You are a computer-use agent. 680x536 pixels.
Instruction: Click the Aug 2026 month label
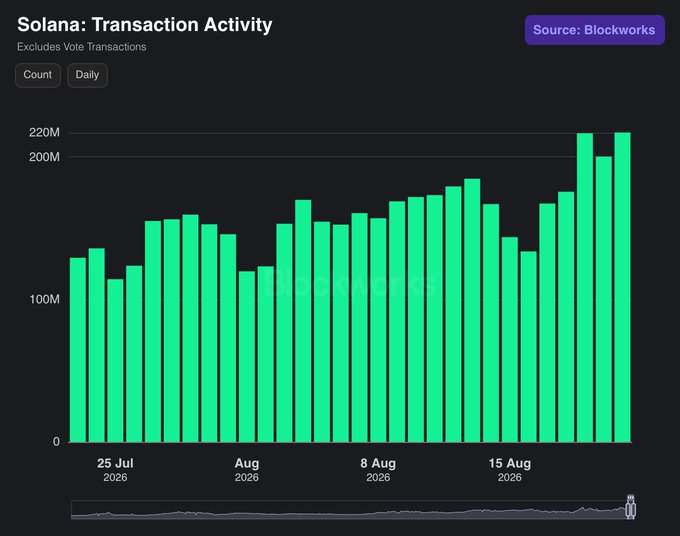tap(247, 470)
